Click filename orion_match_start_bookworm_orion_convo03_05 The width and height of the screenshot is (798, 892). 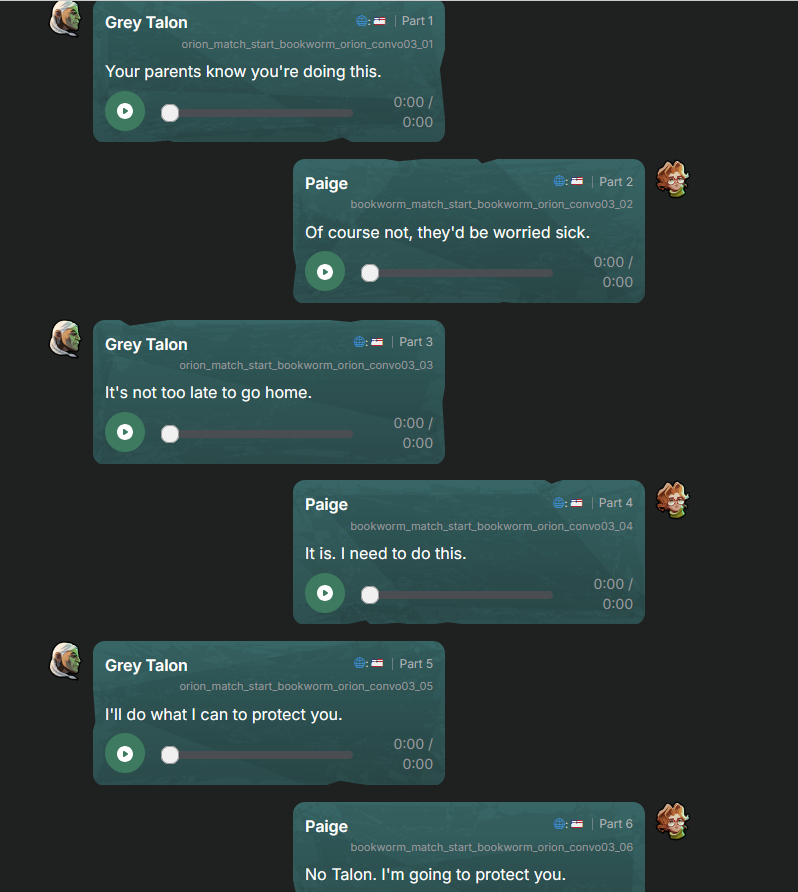pyautogui.click(x=306, y=687)
